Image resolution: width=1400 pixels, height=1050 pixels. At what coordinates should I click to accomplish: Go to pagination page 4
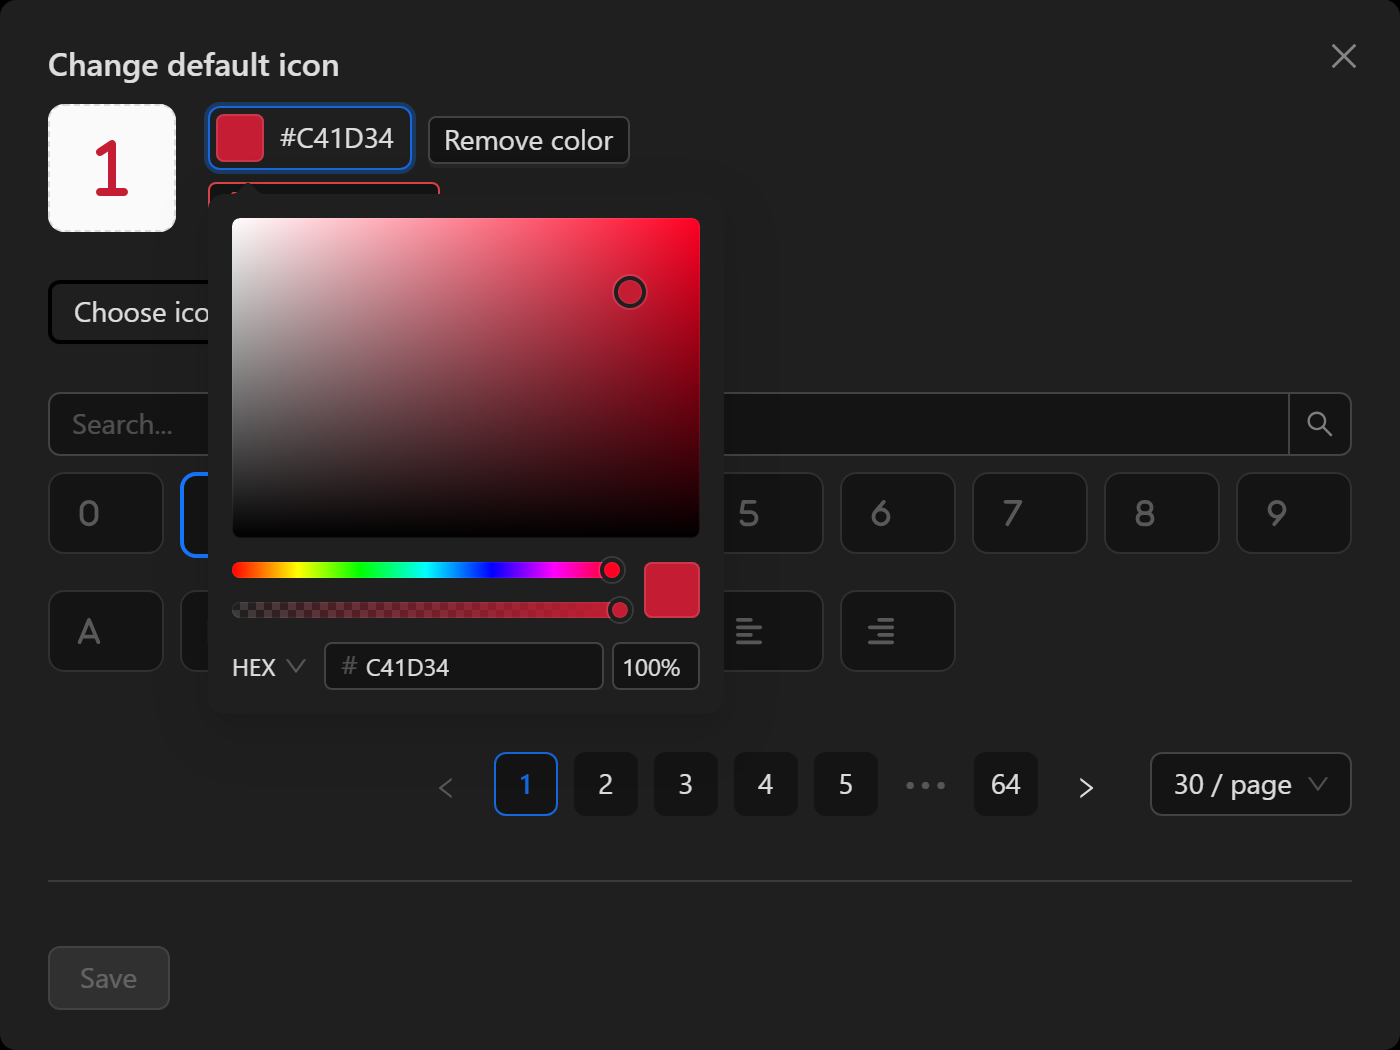coord(766,784)
